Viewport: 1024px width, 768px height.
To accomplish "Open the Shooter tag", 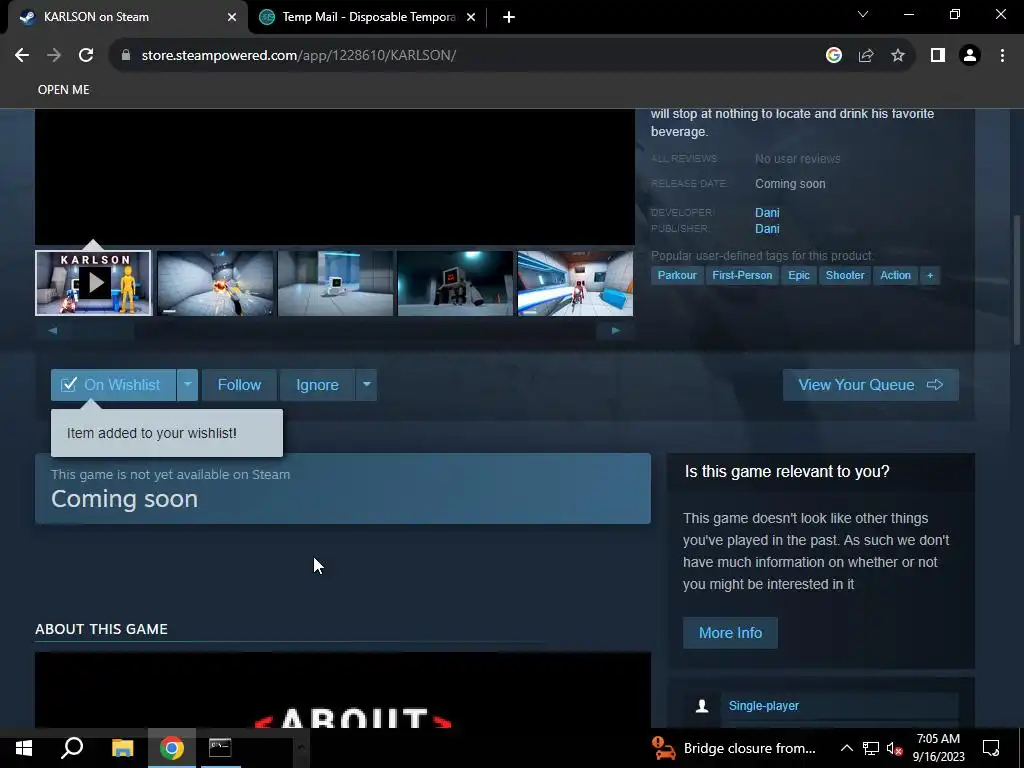I will pos(844,275).
